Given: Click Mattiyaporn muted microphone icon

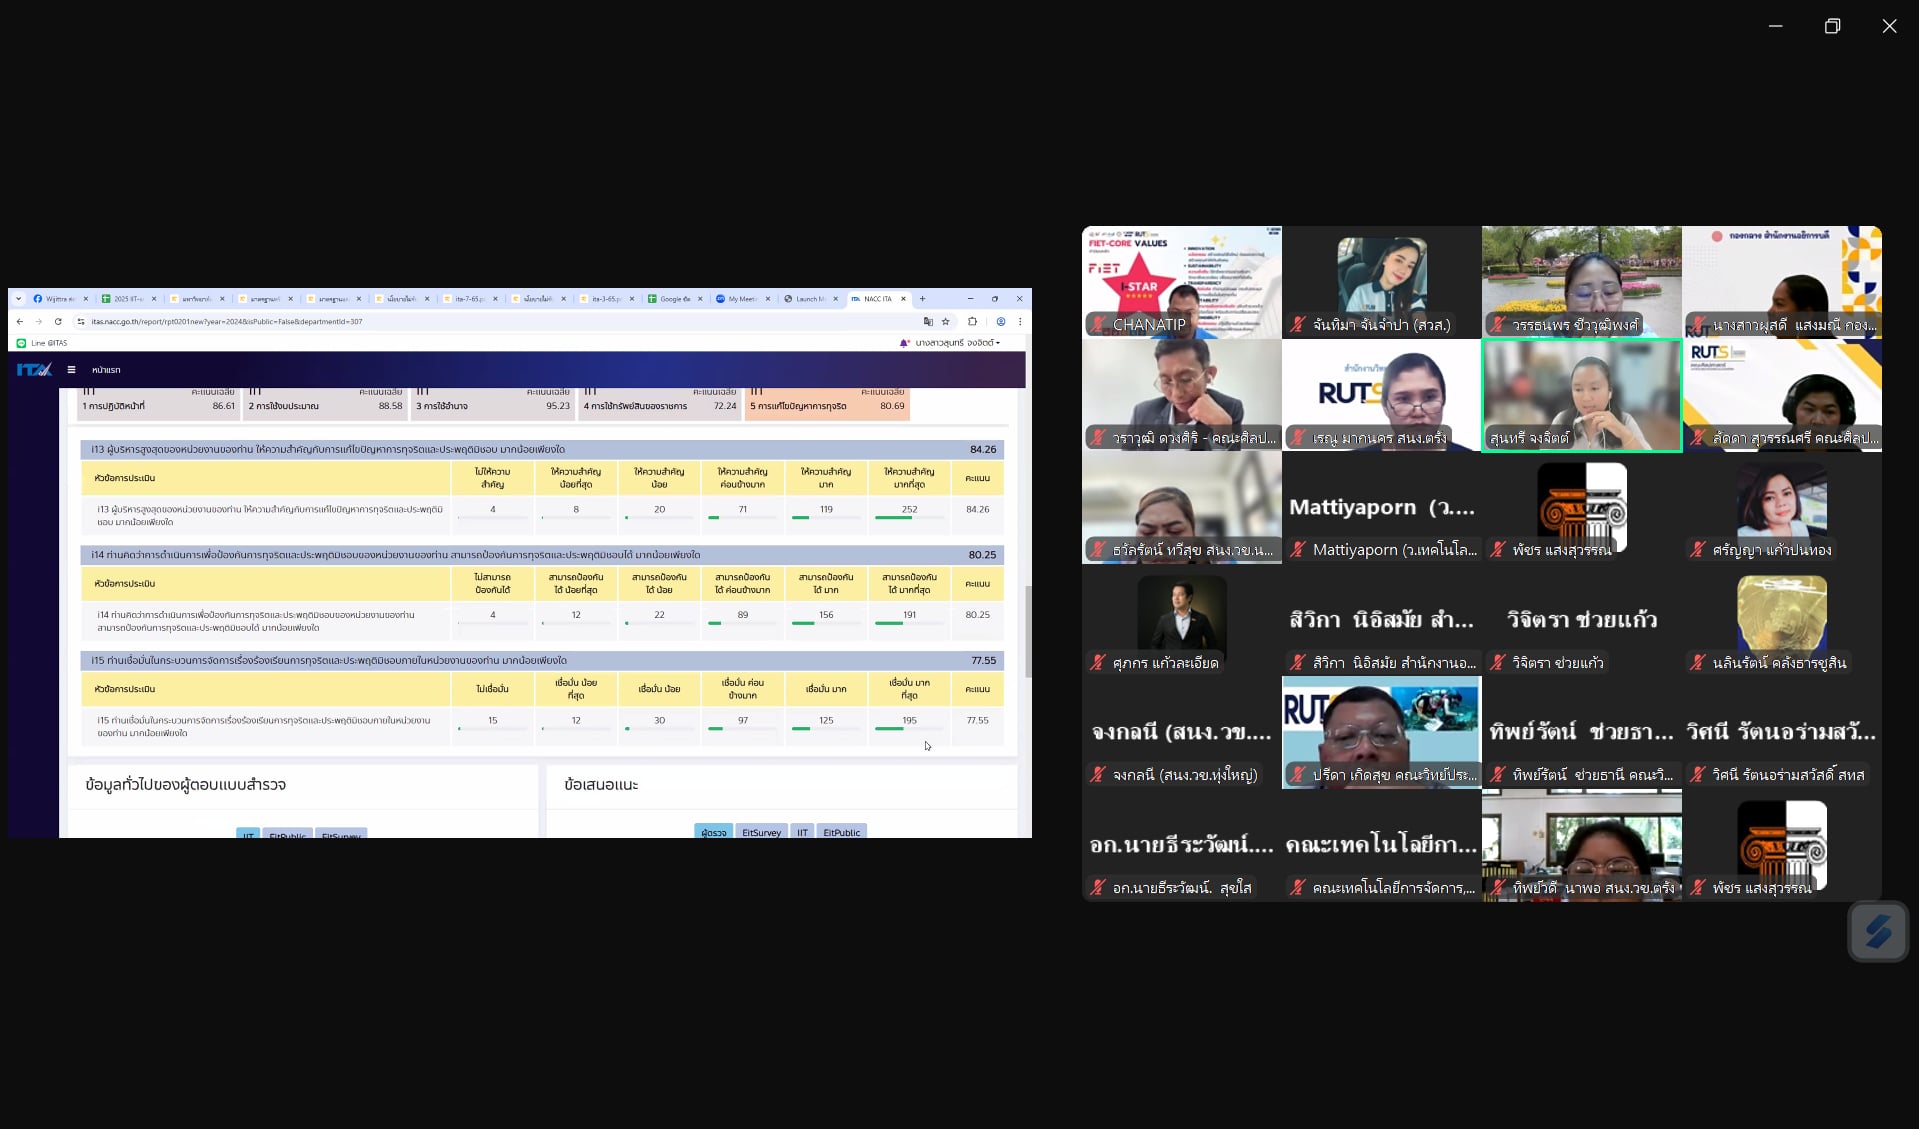Looking at the screenshot, I should tap(1298, 550).
